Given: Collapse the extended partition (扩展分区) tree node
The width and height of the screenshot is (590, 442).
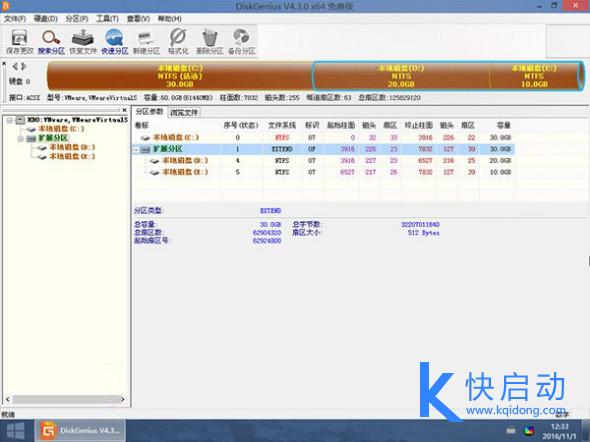Looking at the screenshot, I should (x=21, y=138).
